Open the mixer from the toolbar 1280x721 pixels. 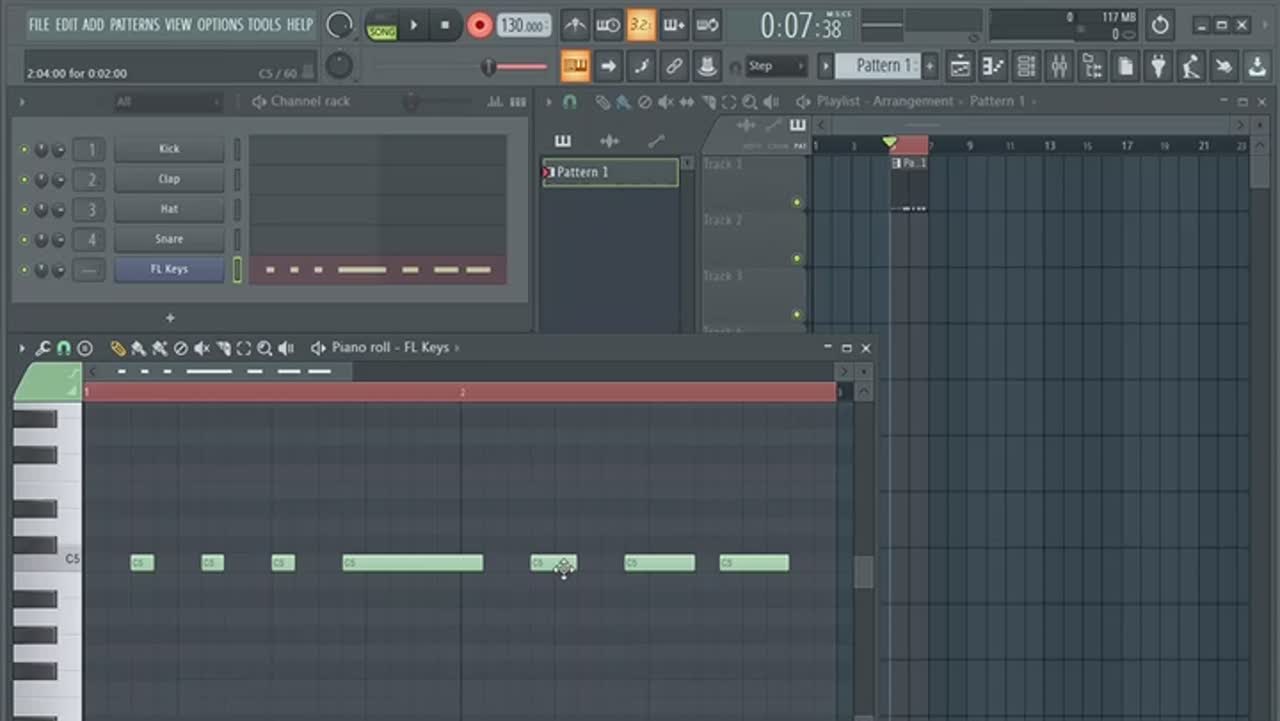1059,67
